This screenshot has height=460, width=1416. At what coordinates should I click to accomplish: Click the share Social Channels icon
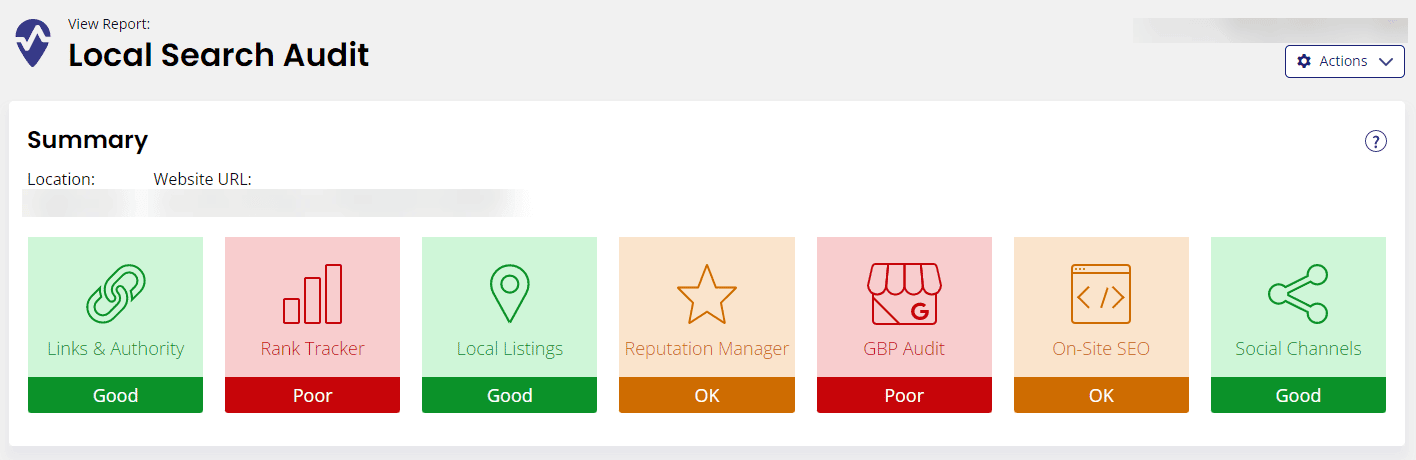[x=1298, y=294]
